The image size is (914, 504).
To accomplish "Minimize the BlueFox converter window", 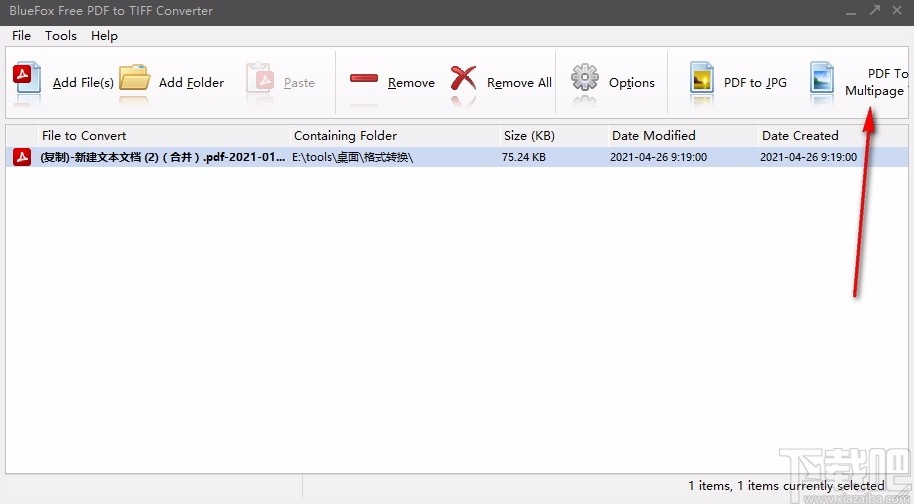I will [x=851, y=11].
